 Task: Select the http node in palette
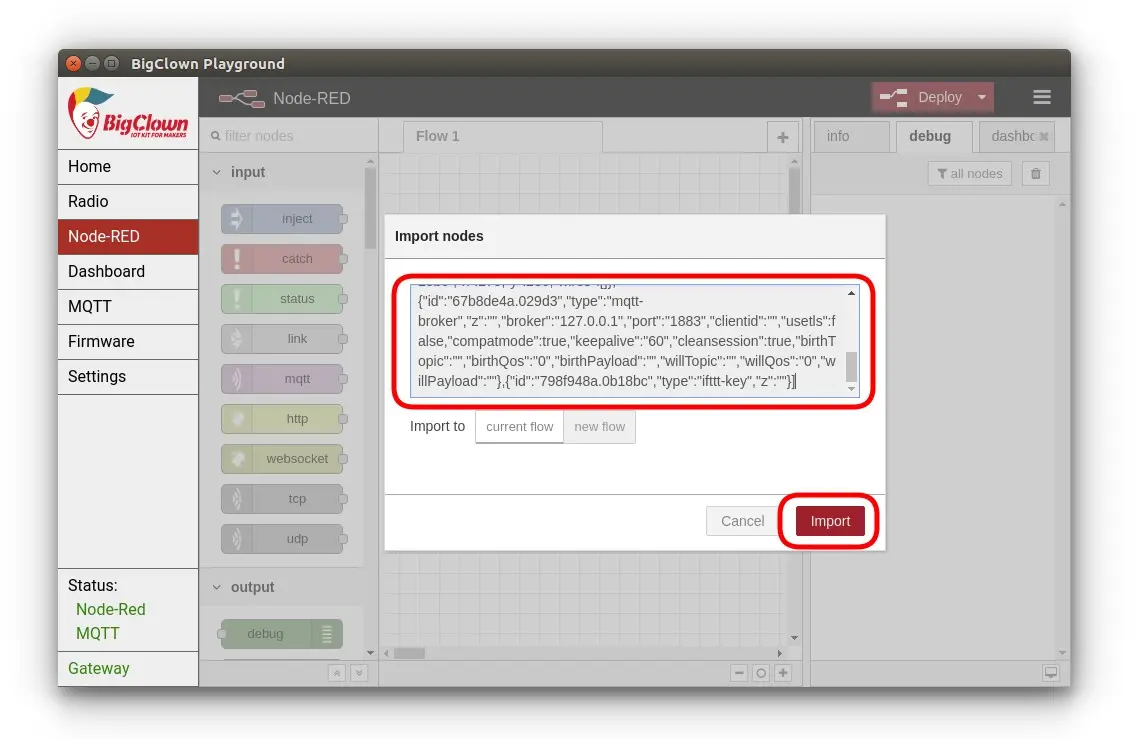[283, 419]
